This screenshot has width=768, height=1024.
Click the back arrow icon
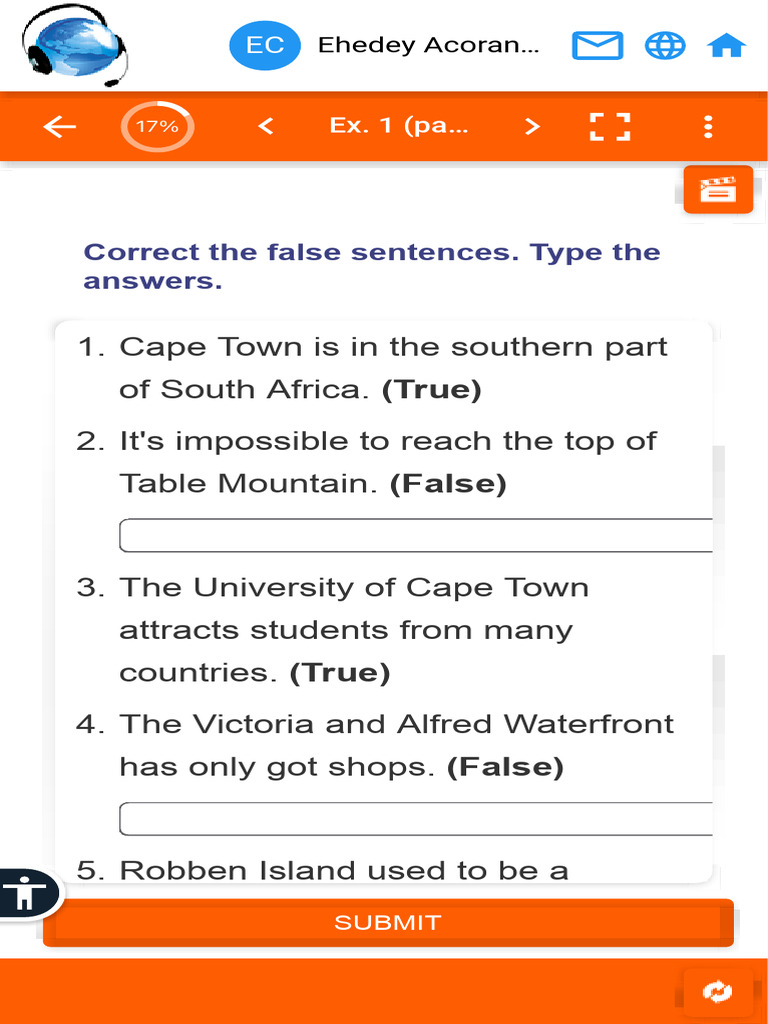coord(60,126)
